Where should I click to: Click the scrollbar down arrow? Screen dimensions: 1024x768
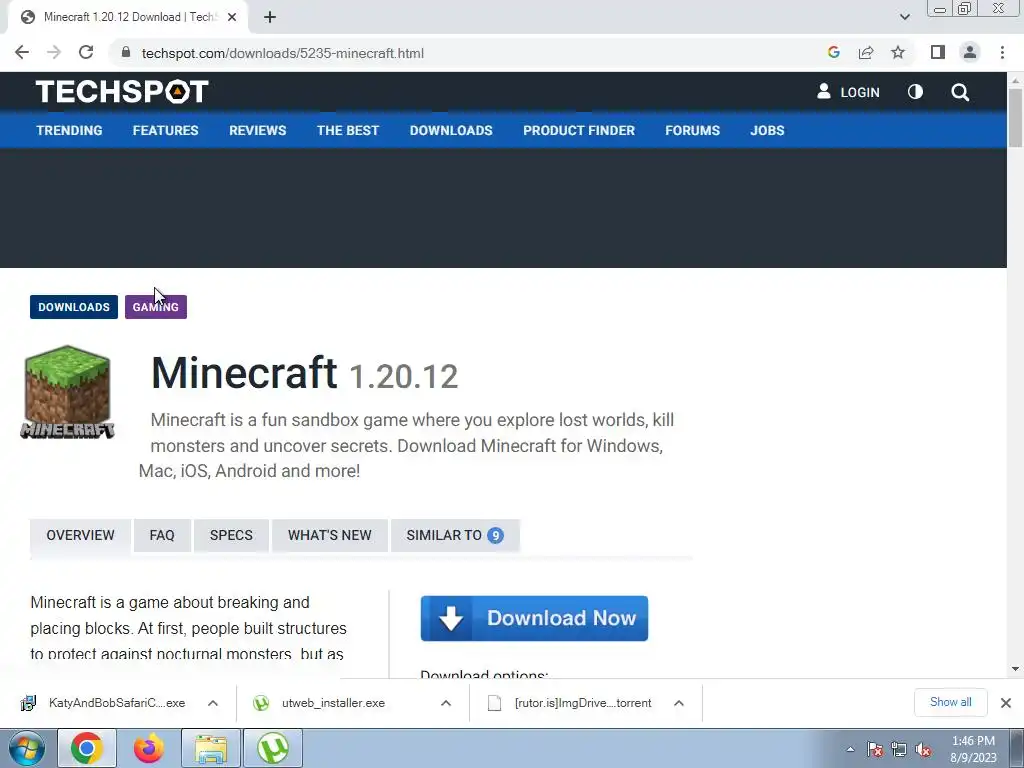(x=1015, y=669)
